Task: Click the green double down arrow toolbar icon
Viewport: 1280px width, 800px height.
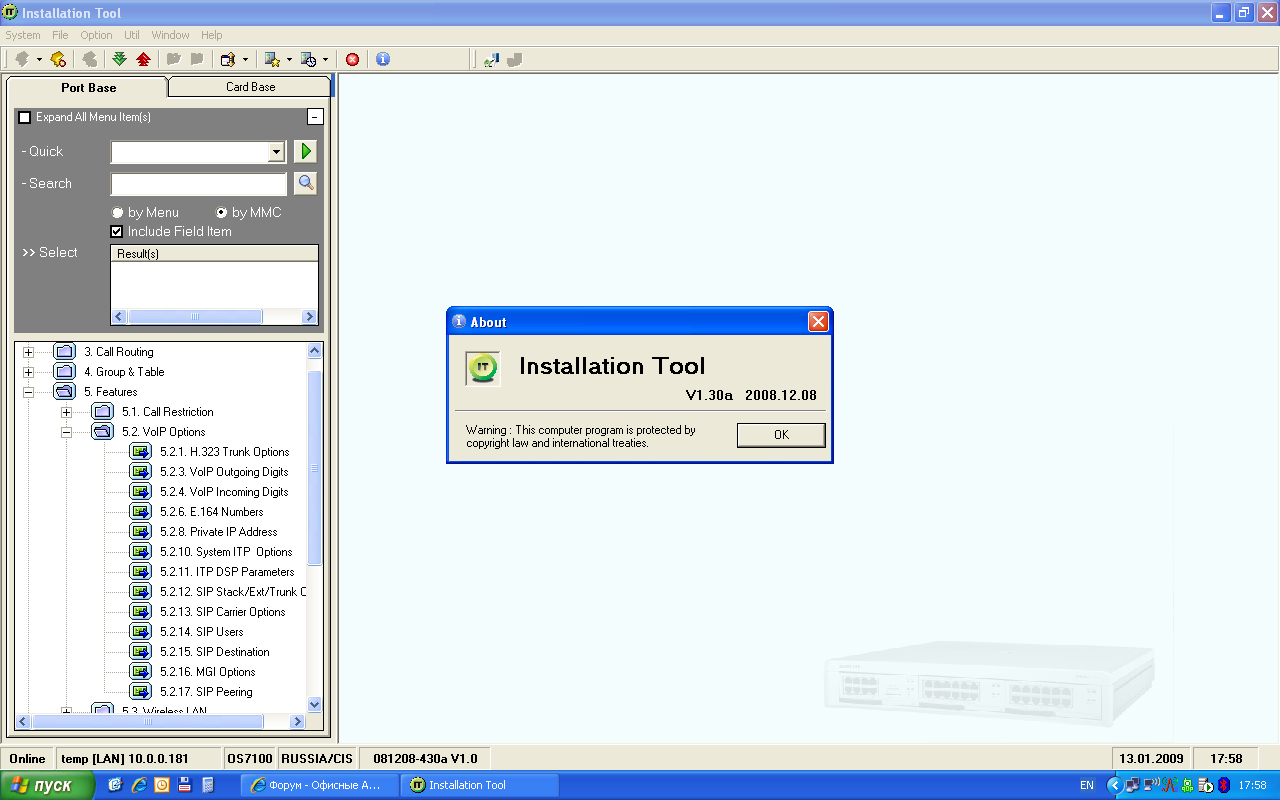Action: [x=119, y=59]
